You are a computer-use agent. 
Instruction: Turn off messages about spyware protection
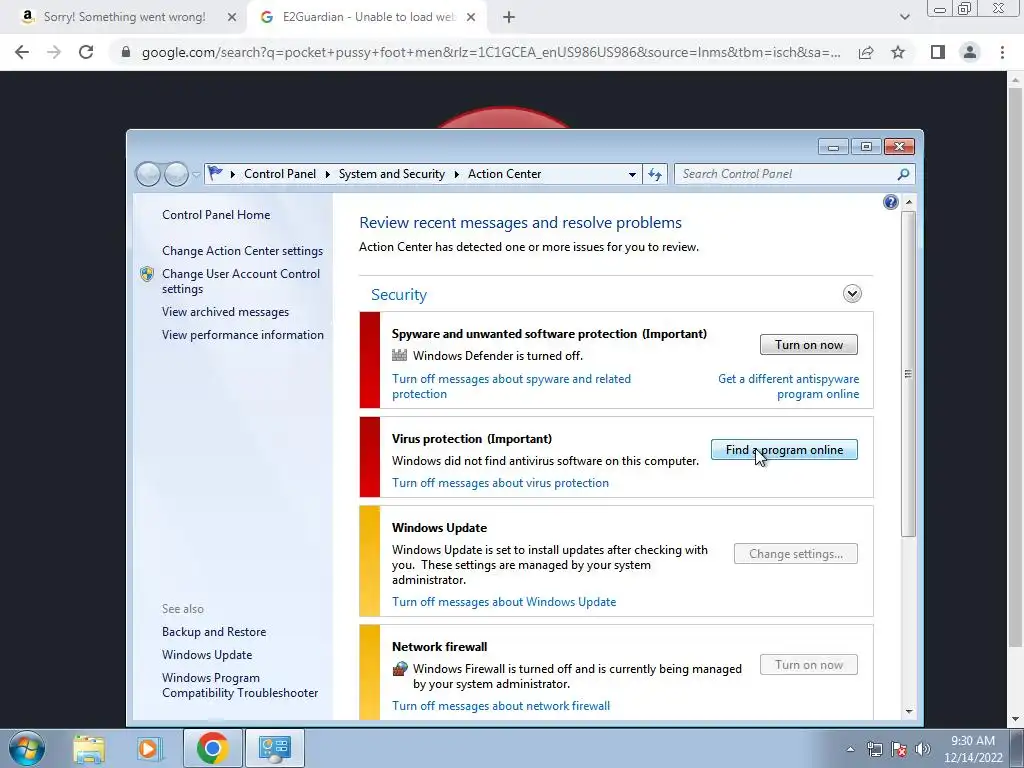point(511,387)
